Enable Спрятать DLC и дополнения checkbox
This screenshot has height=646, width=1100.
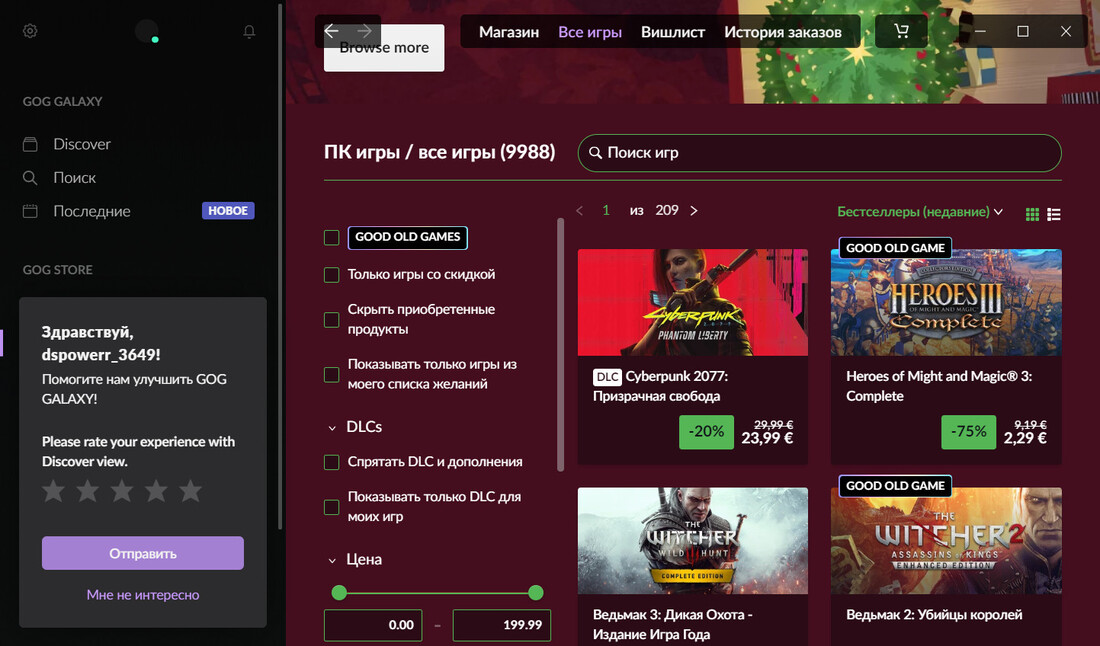[x=332, y=462]
